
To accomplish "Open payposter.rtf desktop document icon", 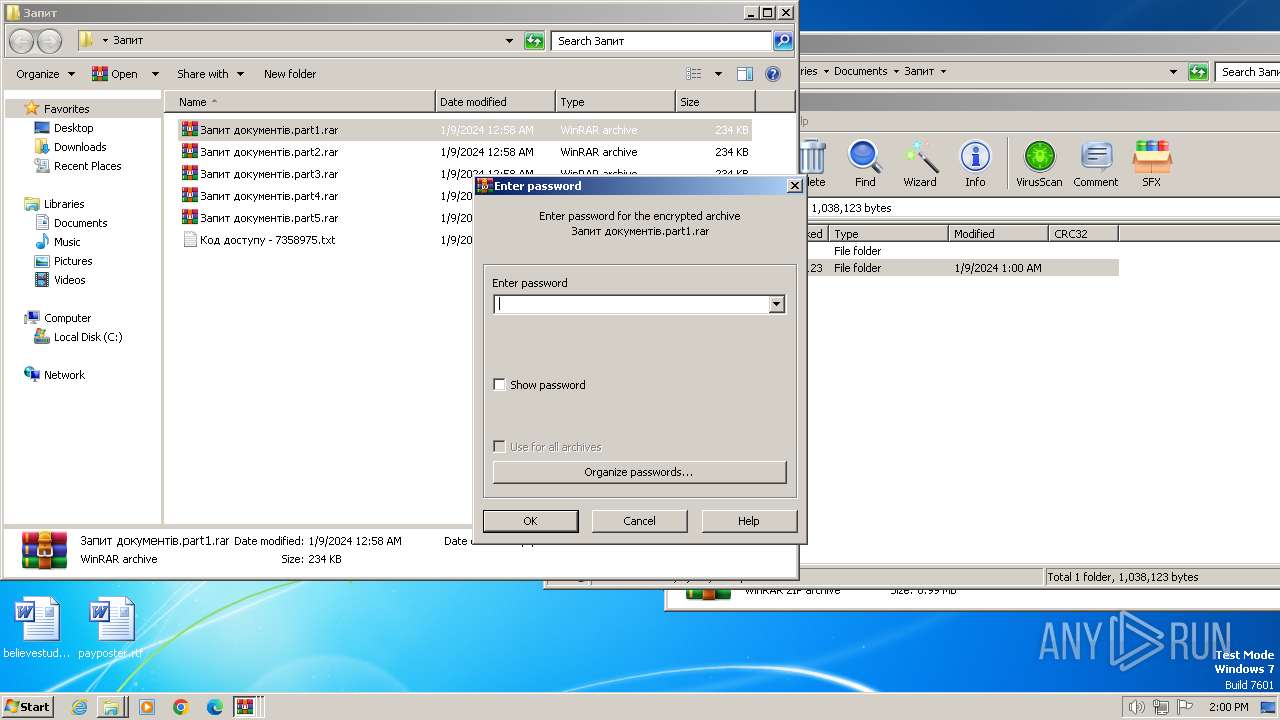I will tap(111, 628).
